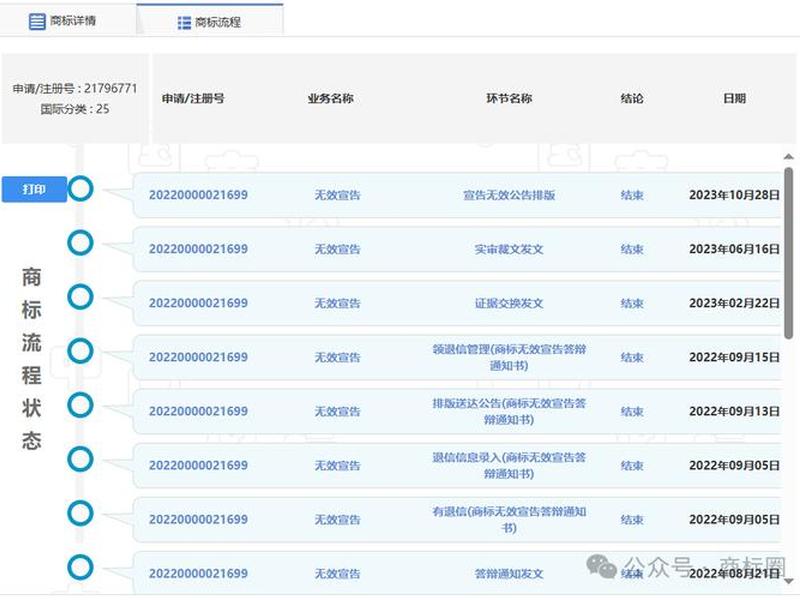Select timeline circle for 2023年06月16日 row

[x=80, y=242]
